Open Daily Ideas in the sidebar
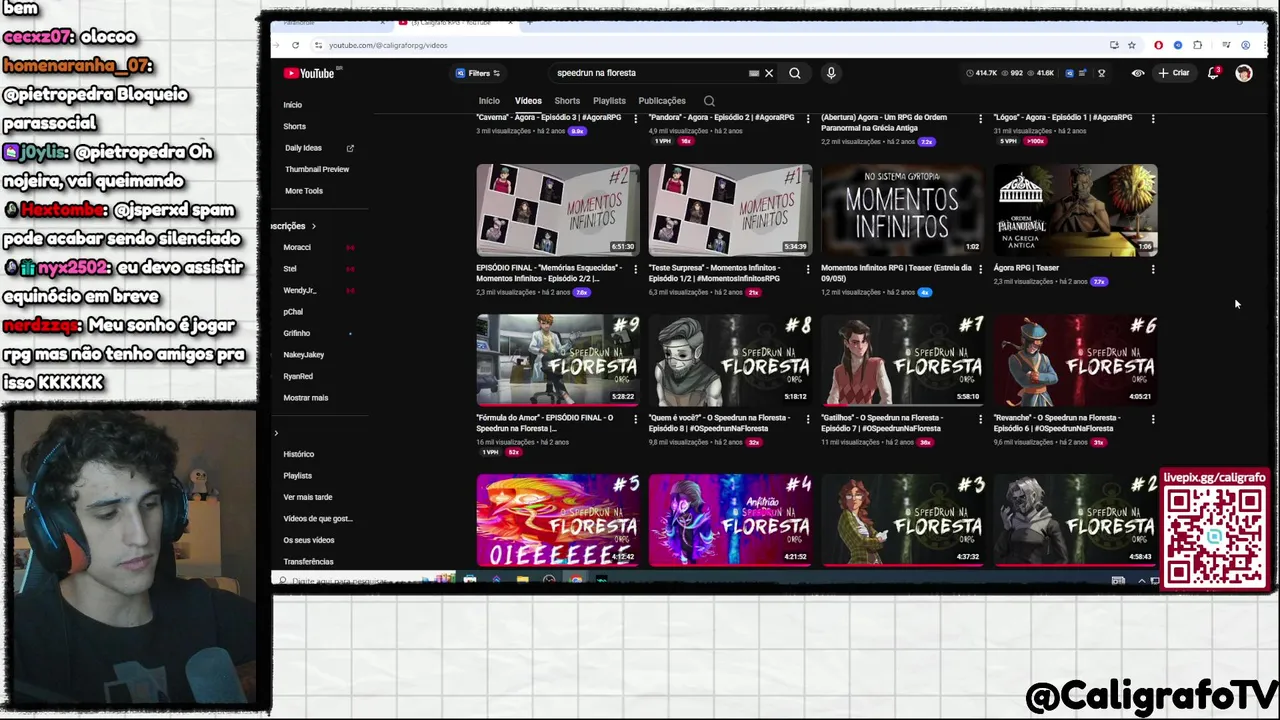 (304, 148)
